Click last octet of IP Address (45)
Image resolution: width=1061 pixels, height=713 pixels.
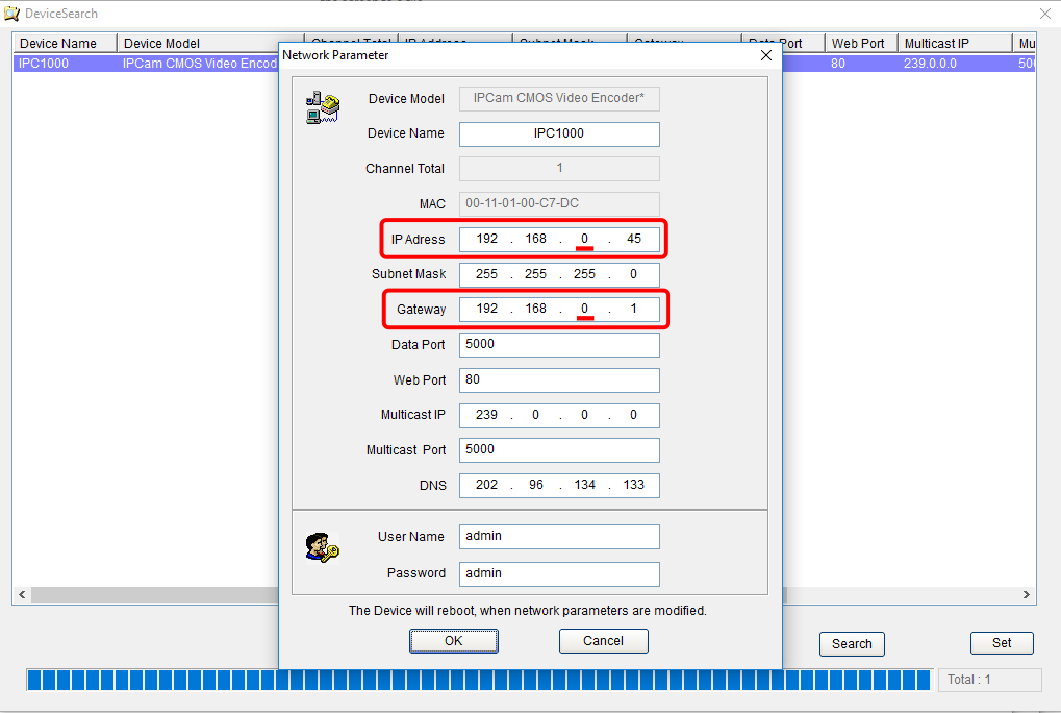point(633,239)
